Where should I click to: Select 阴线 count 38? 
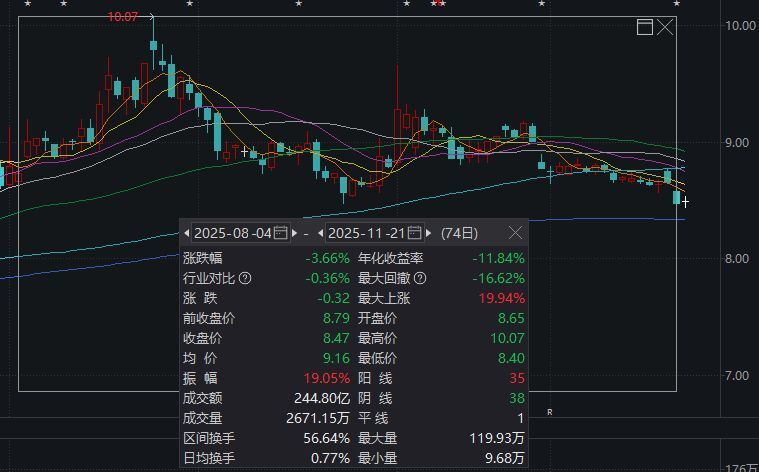[517, 398]
